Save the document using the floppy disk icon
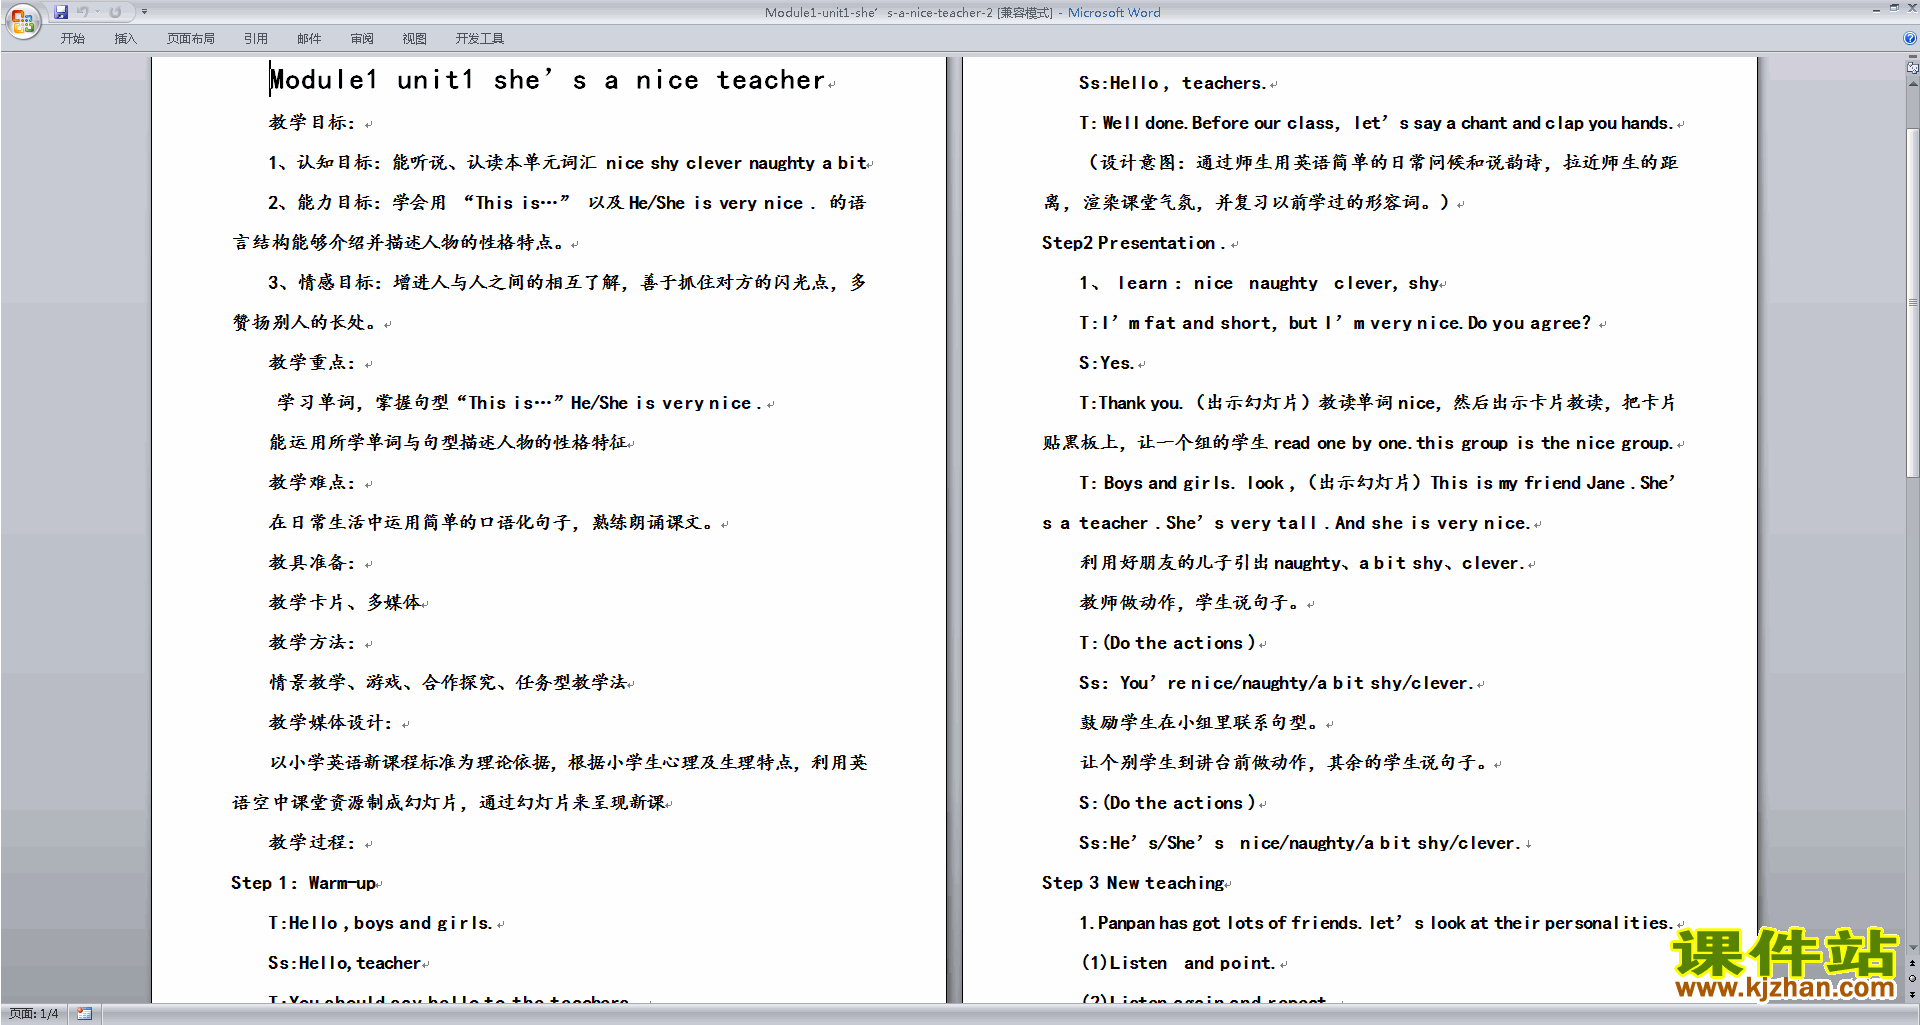 pos(61,12)
